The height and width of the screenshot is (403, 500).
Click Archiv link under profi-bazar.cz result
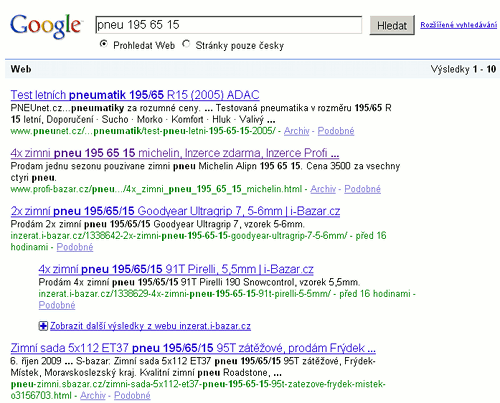point(323,189)
